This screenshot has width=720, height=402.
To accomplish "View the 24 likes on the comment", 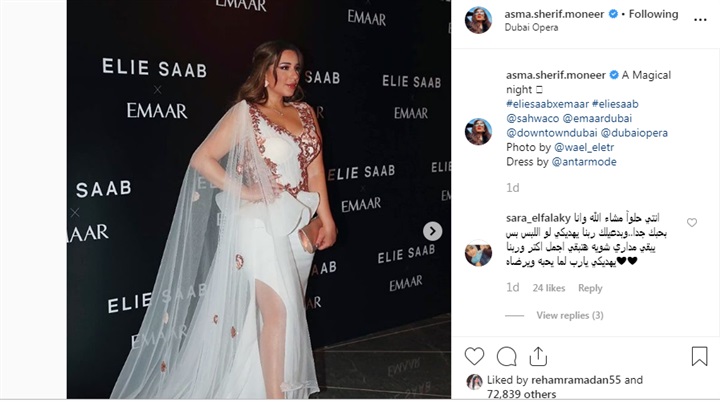I will [x=549, y=288].
